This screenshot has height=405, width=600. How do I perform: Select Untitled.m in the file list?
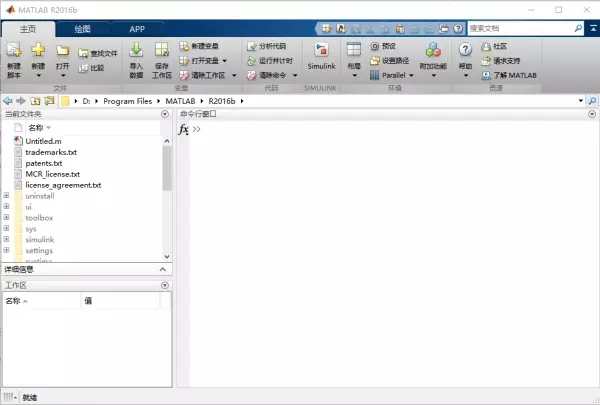click(43, 141)
